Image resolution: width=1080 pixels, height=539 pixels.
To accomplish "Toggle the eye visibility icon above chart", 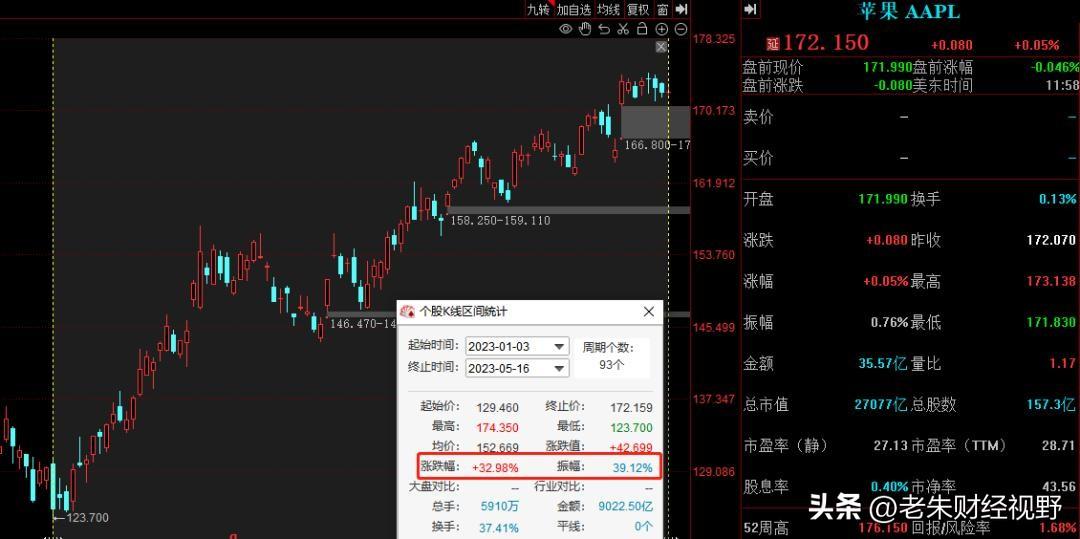I will [565, 29].
